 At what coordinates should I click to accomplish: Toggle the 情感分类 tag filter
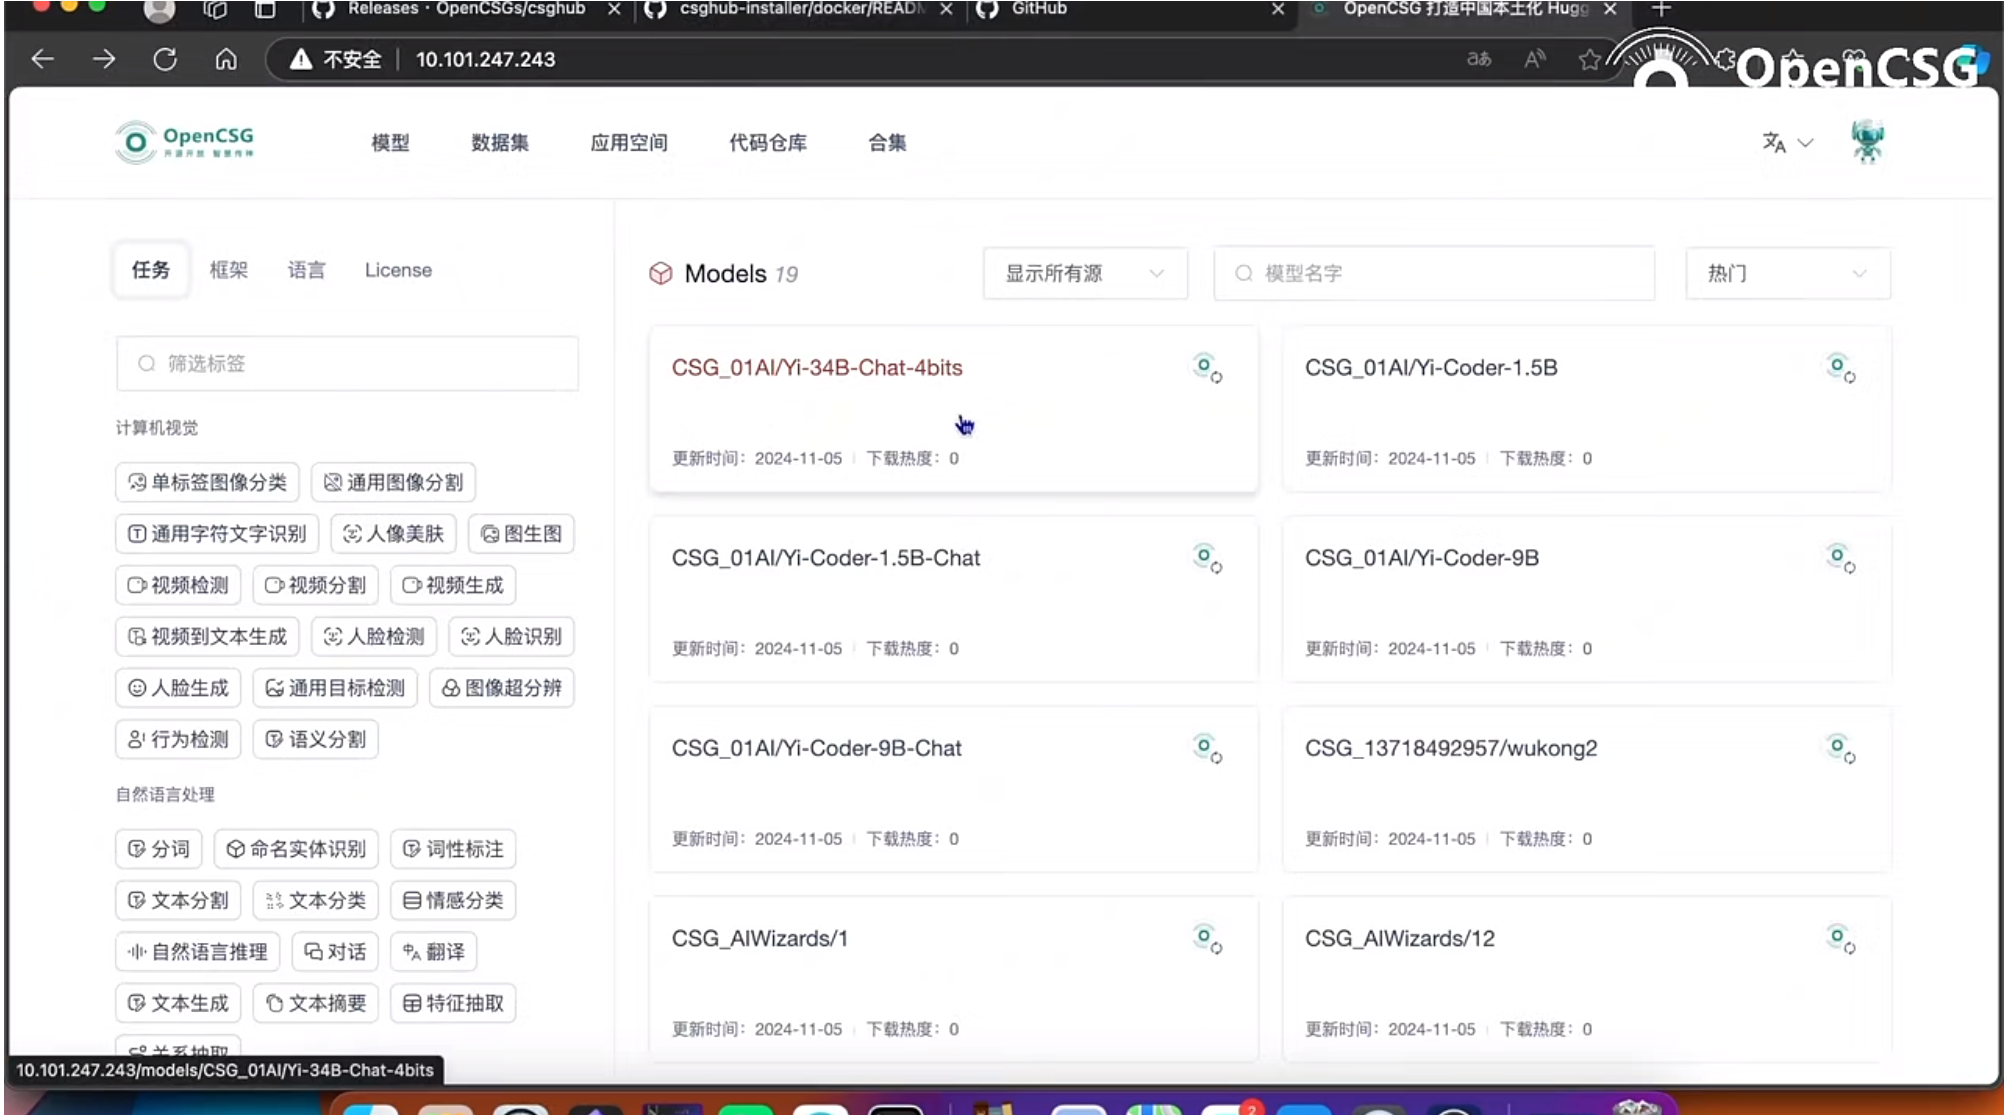453,900
